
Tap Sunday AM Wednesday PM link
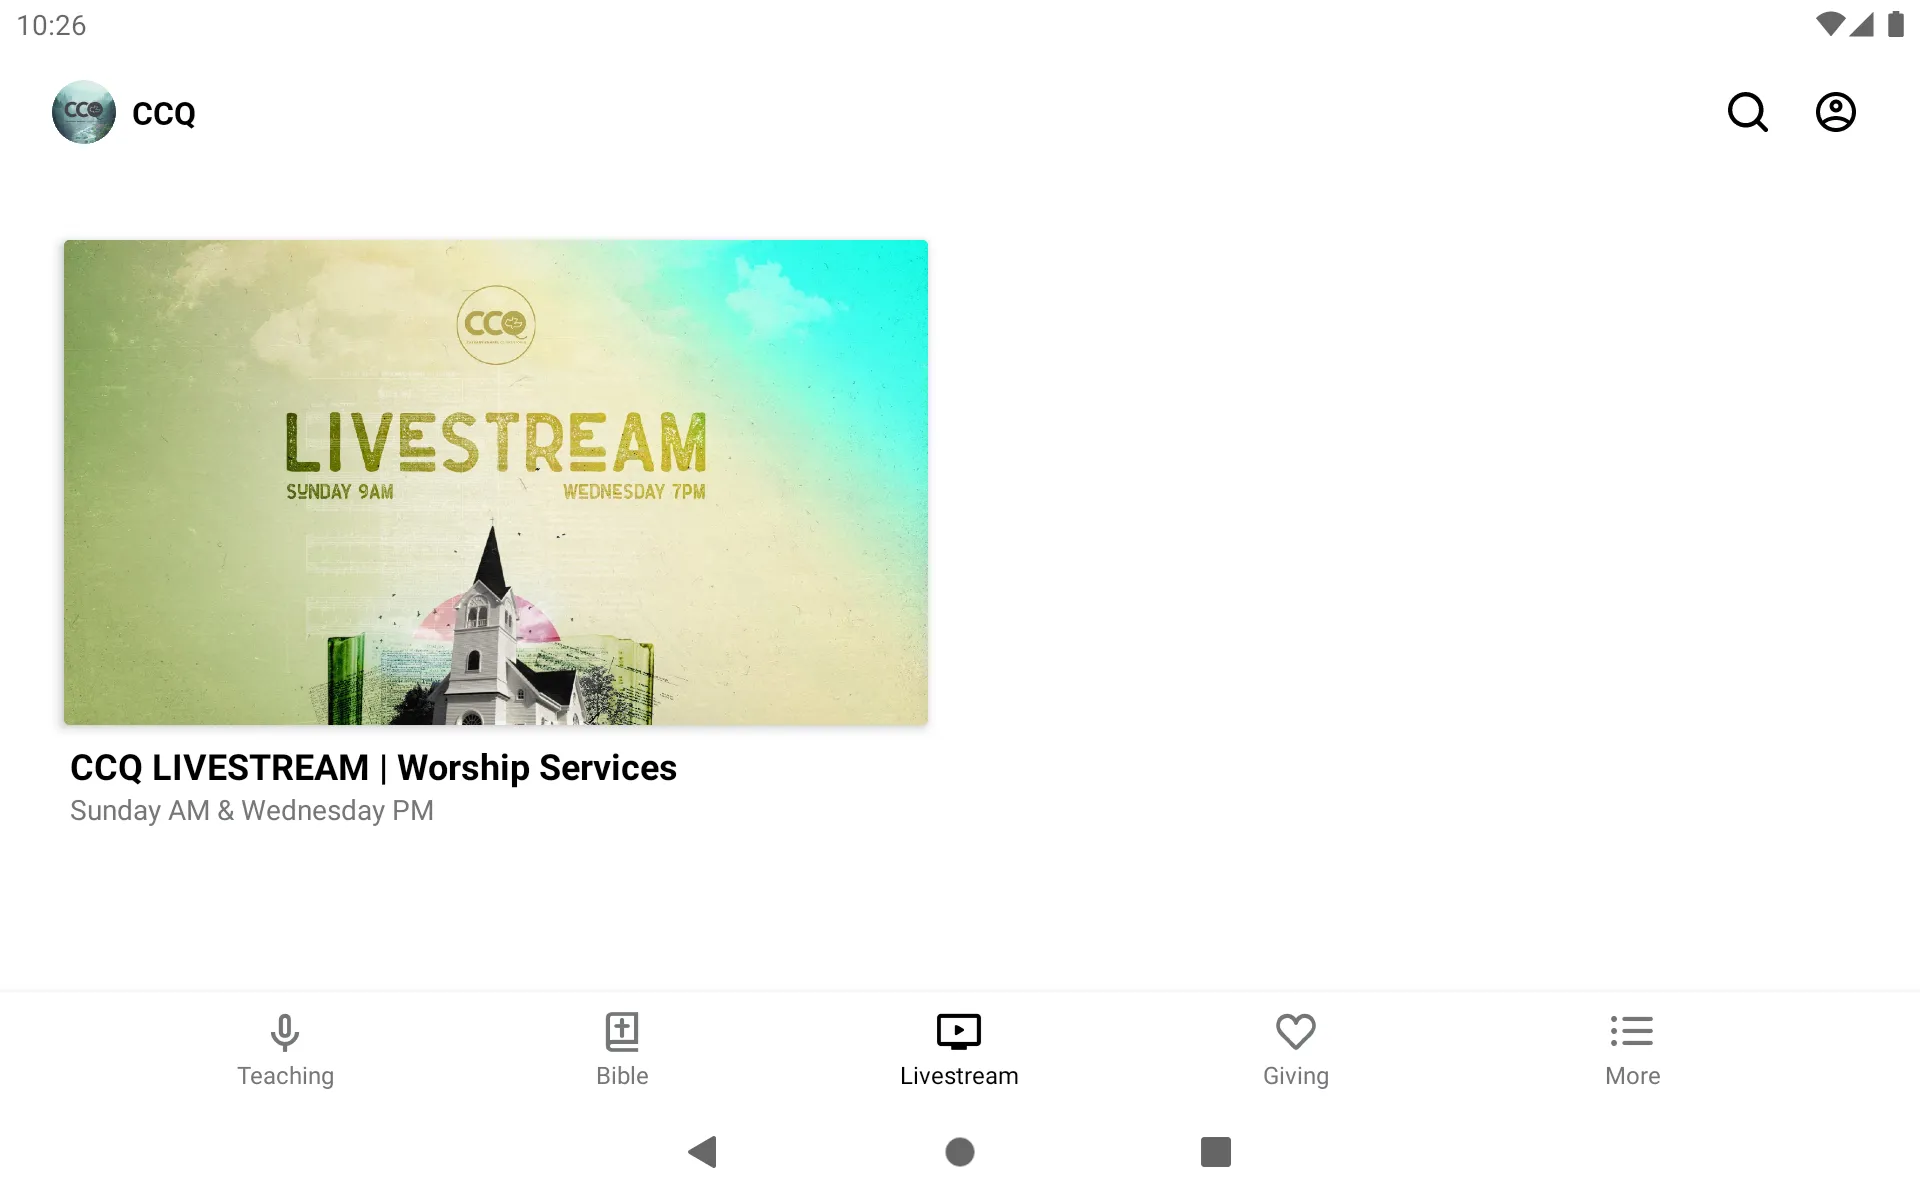point(252,810)
